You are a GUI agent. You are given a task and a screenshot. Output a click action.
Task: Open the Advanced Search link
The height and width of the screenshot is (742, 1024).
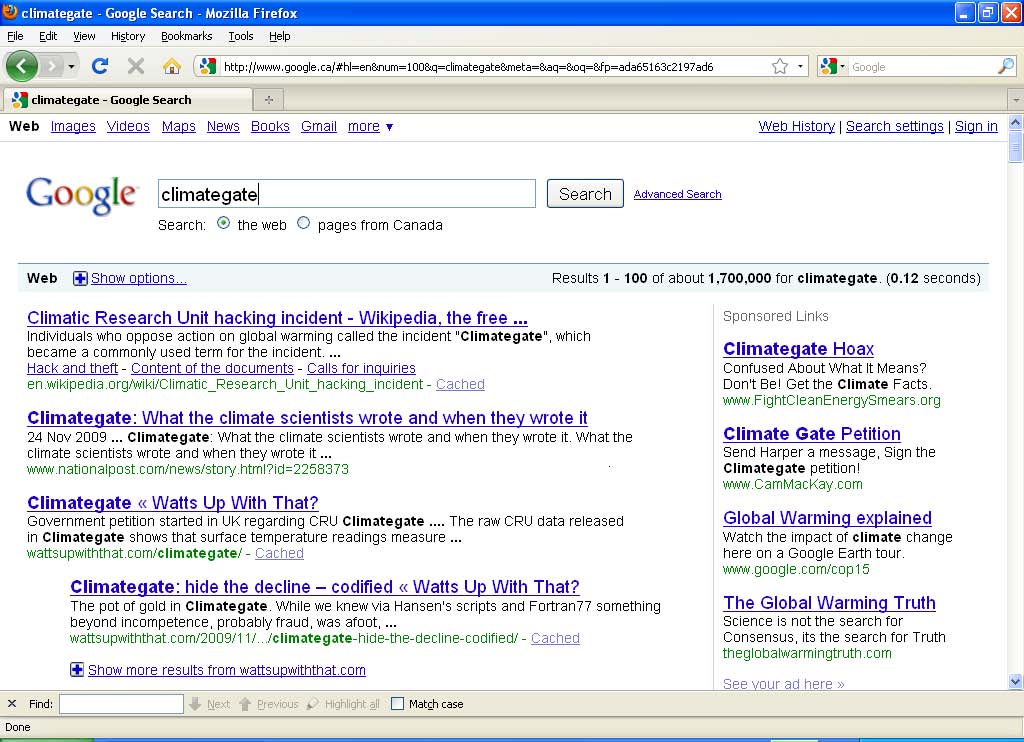[x=677, y=194]
